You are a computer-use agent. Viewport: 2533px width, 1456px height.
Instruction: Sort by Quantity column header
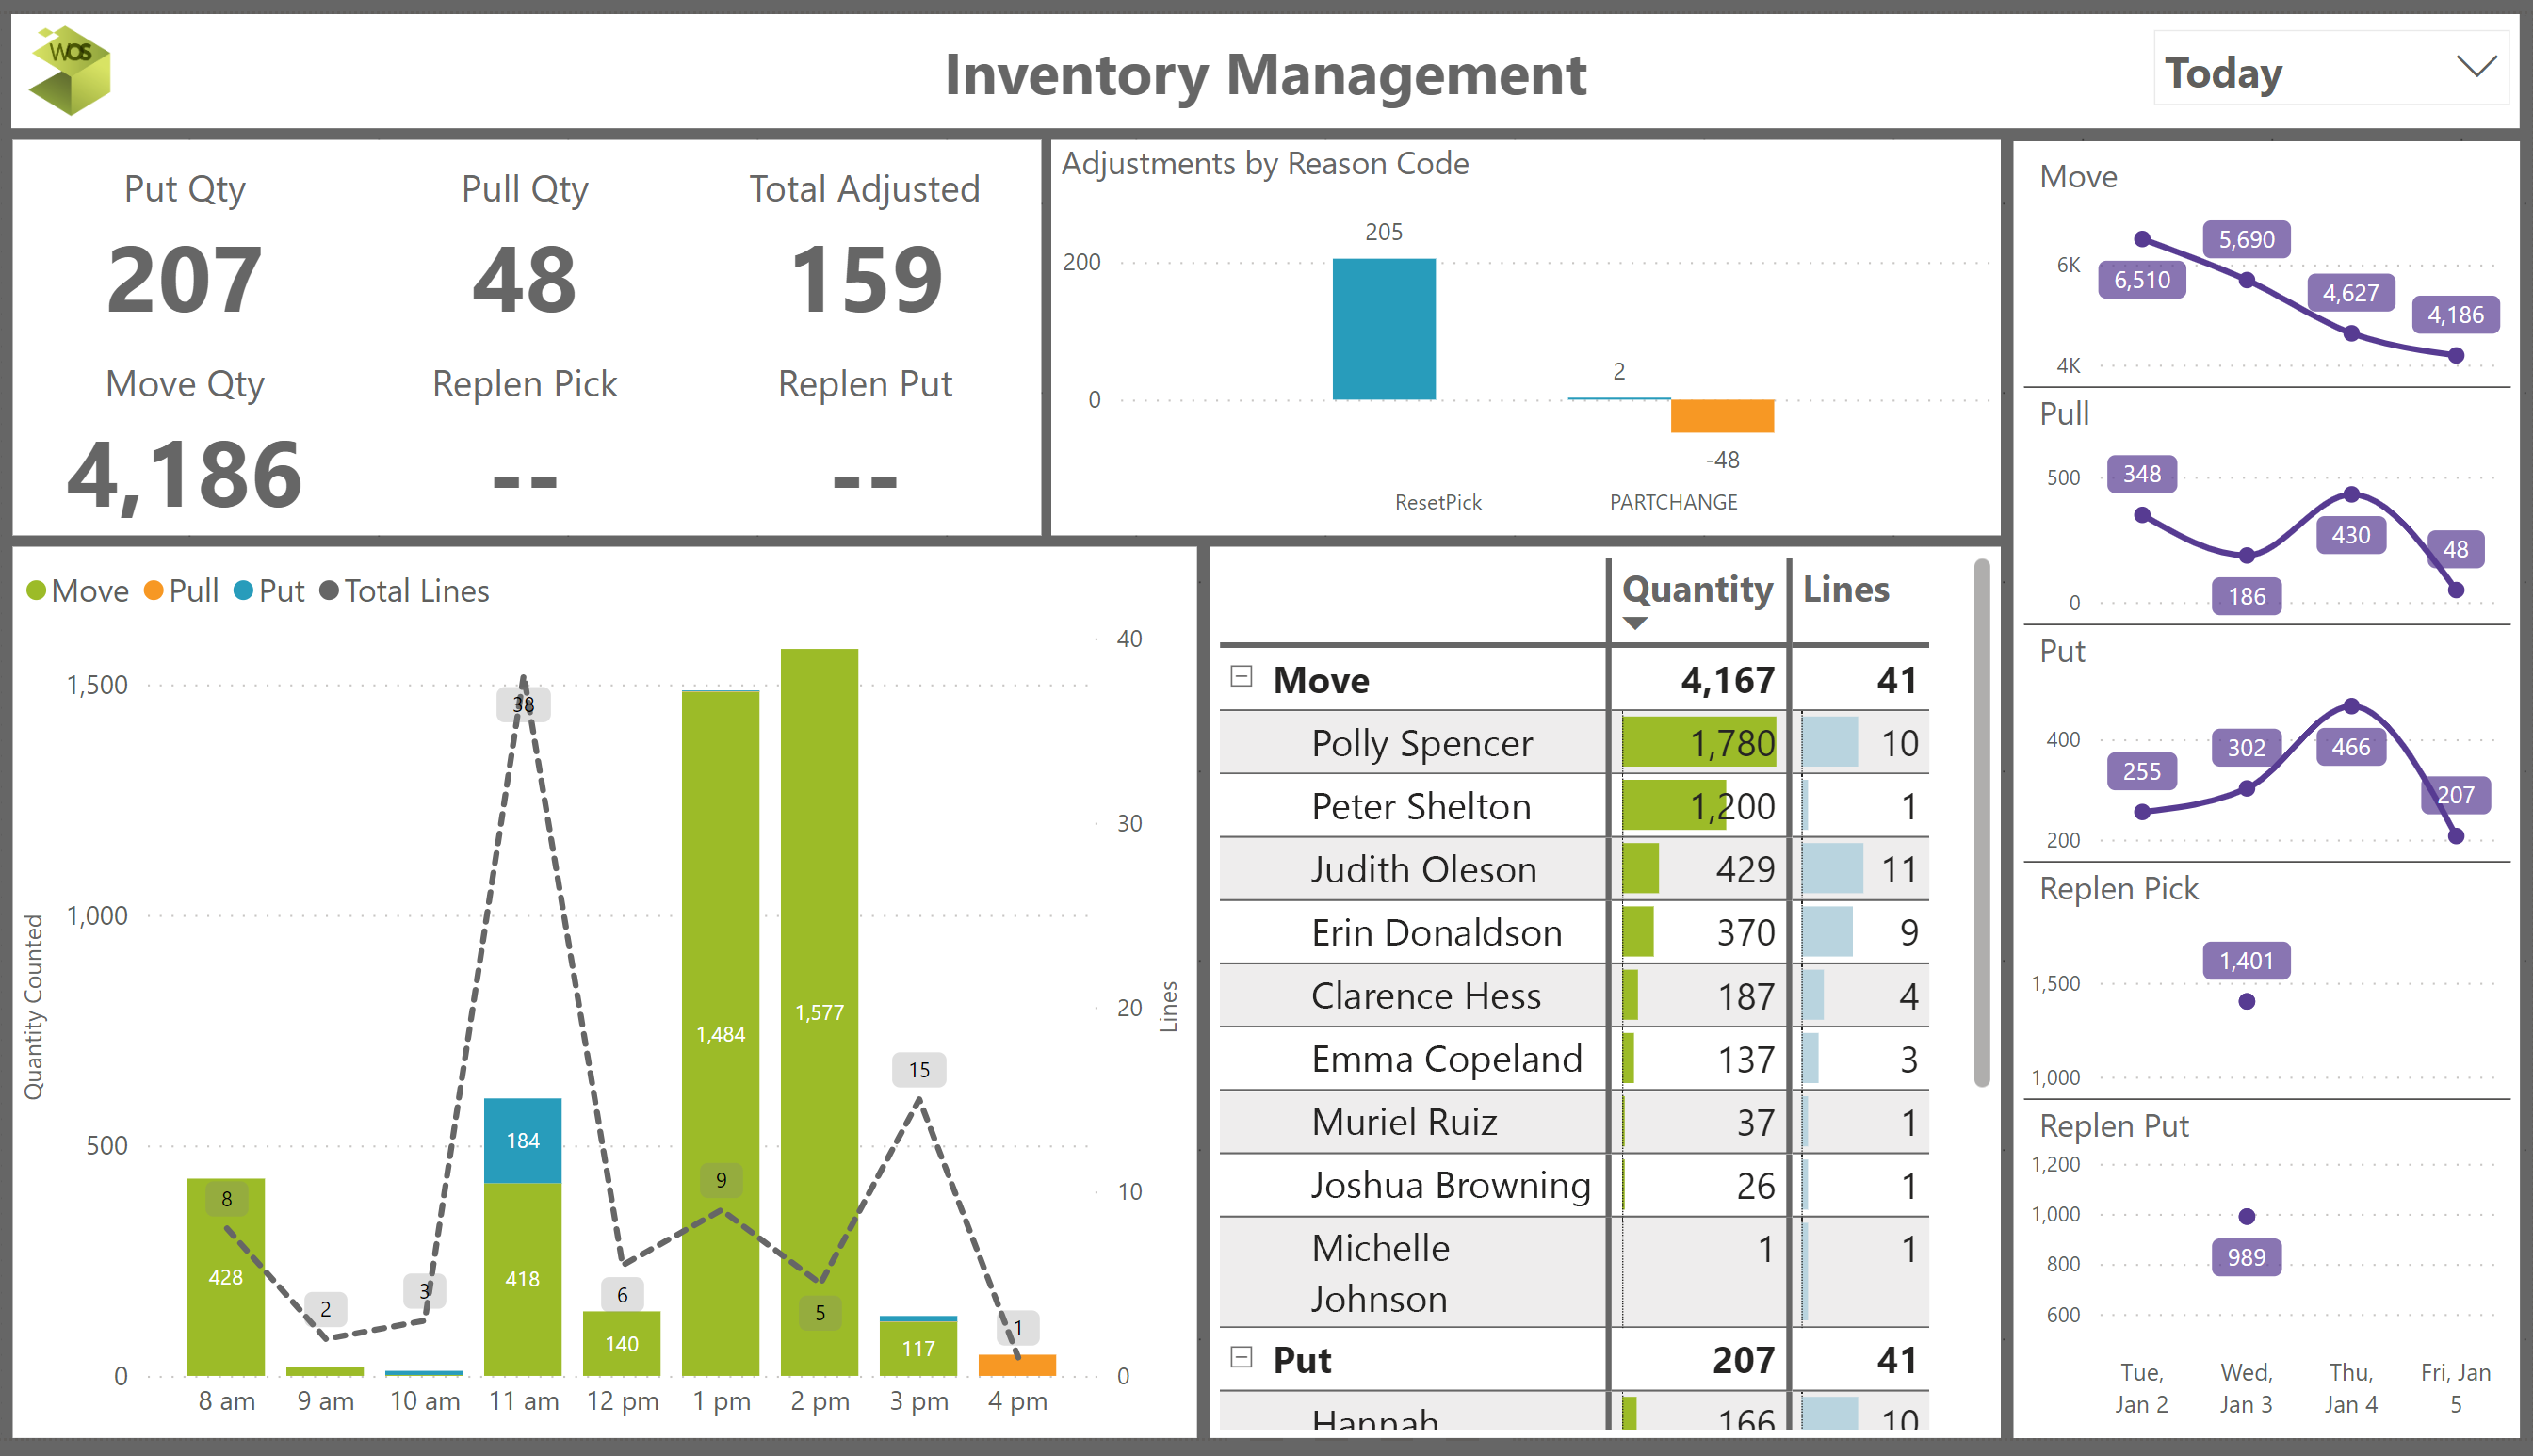point(1697,589)
